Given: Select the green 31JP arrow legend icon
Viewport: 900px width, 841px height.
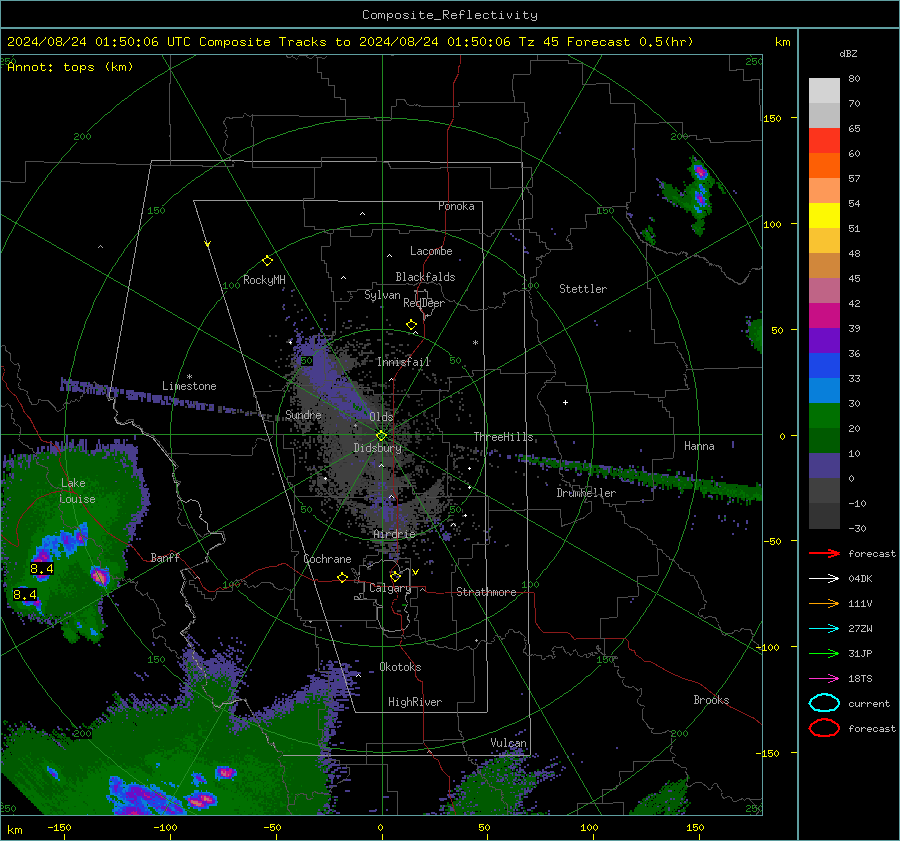Looking at the screenshot, I should coord(824,653).
